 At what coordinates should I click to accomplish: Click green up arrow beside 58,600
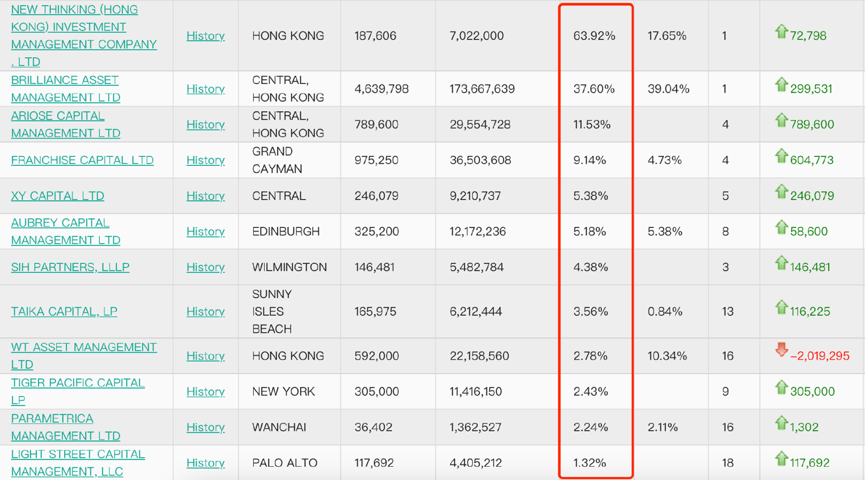[x=781, y=228]
